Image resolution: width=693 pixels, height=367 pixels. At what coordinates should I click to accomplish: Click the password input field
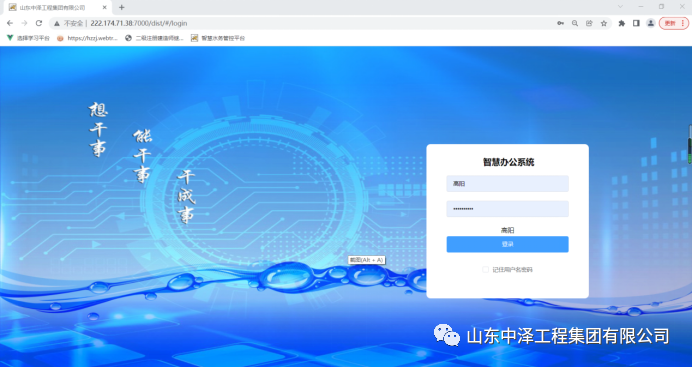[x=507, y=209]
